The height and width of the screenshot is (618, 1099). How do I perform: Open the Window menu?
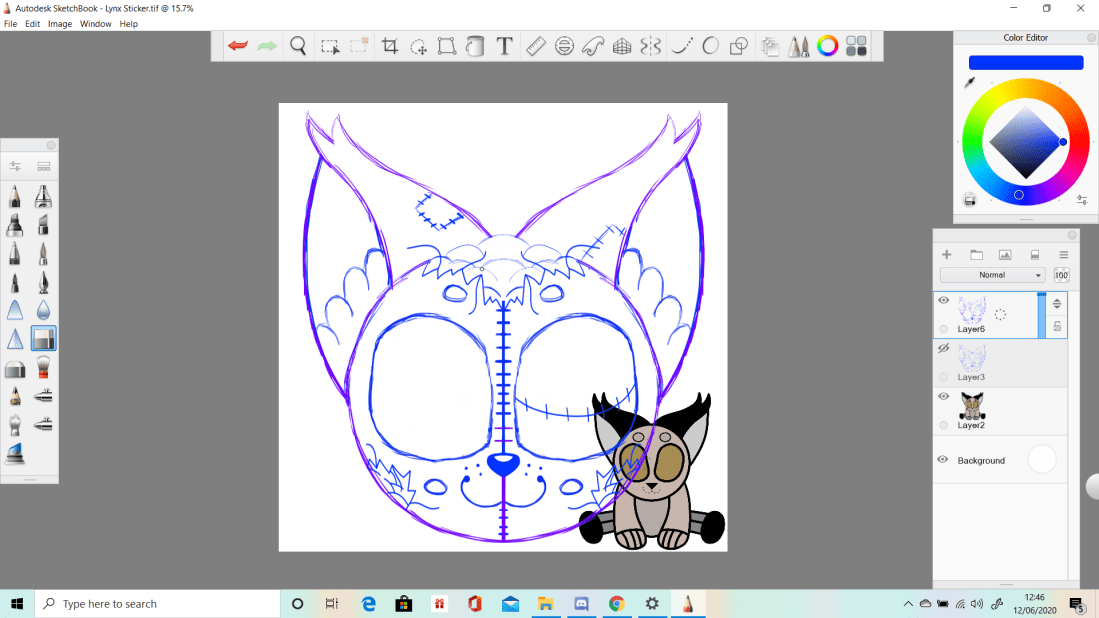click(96, 23)
